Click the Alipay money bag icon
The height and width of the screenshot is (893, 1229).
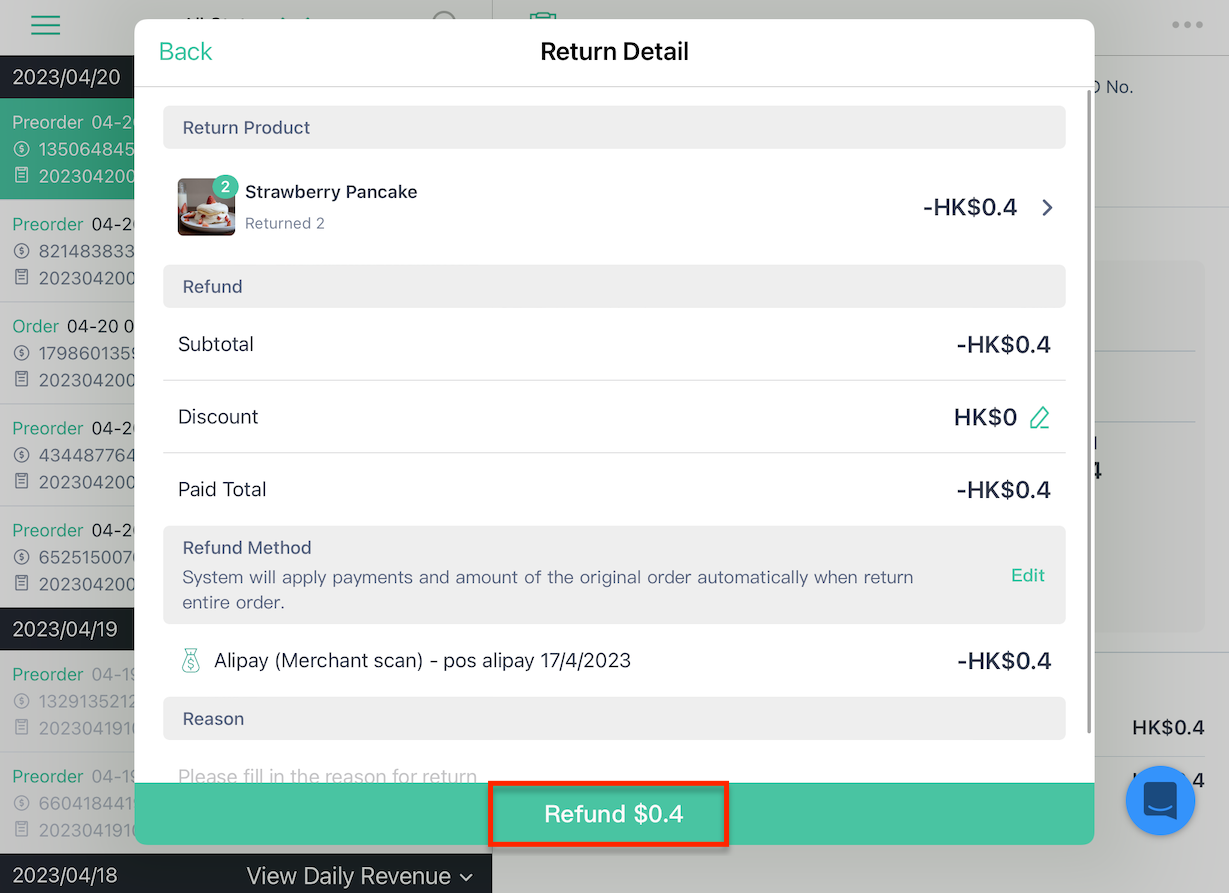[191, 661]
